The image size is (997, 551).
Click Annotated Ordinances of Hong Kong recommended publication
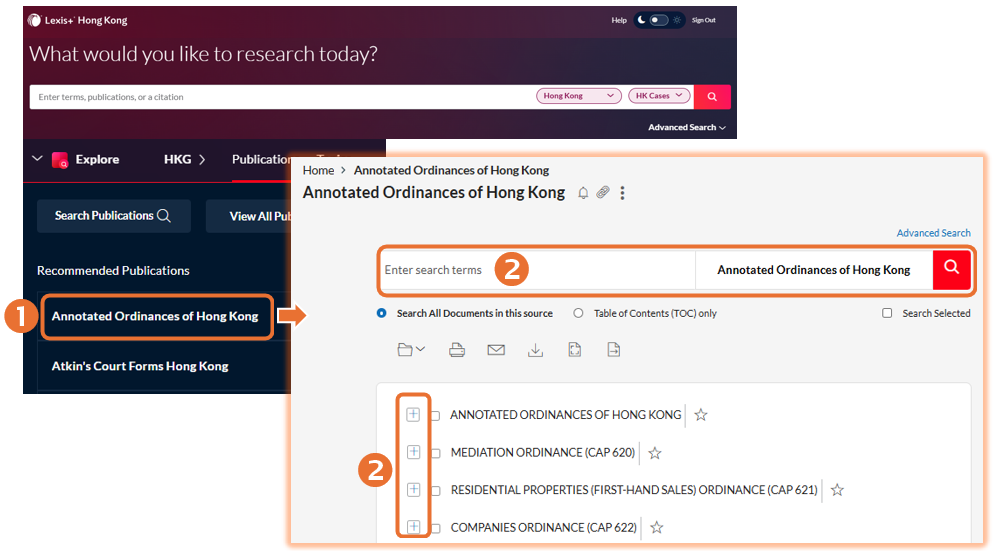click(x=155, y=316)
